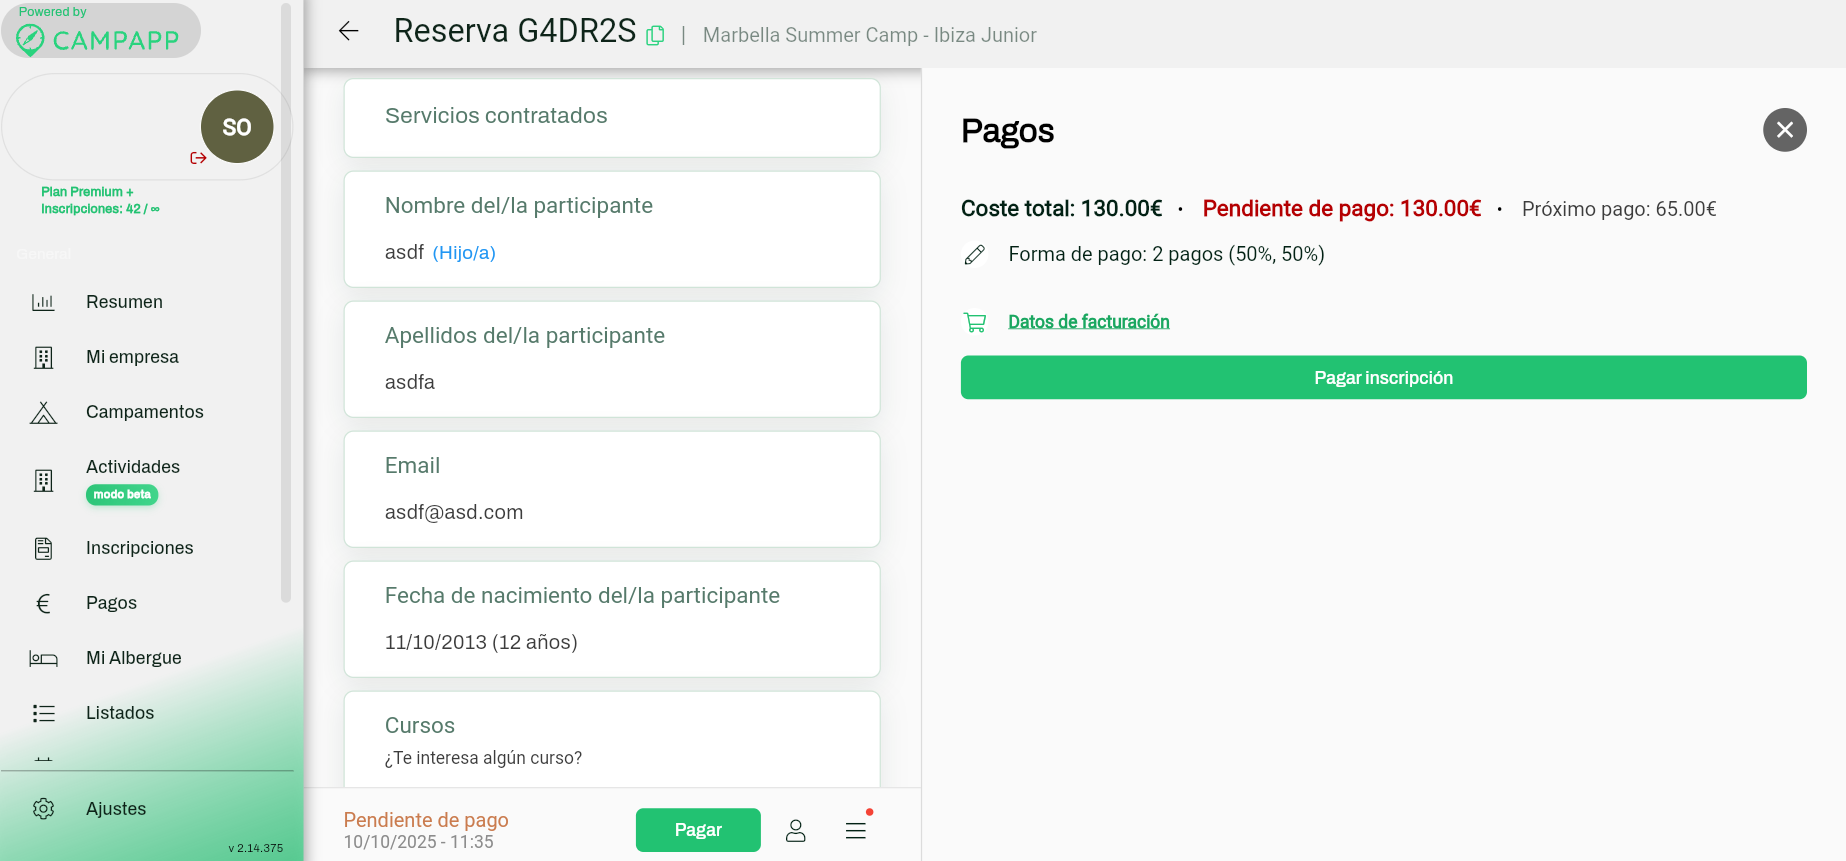Screen dimensions: 1846x861
Task: Open the Datos de facturación link
Action: 1088,322
